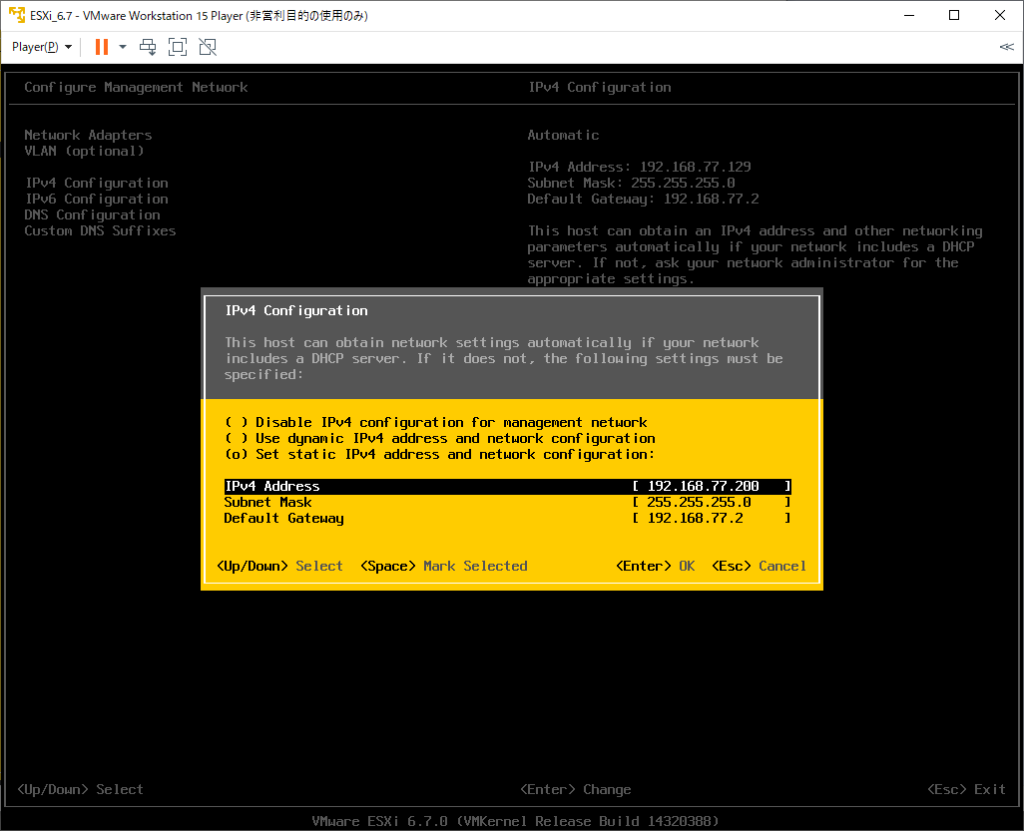Click Send Ctrl+Alt+Del toolbar icon
The width and height of the screenshot is (1024, 831).
click(148, 47)
